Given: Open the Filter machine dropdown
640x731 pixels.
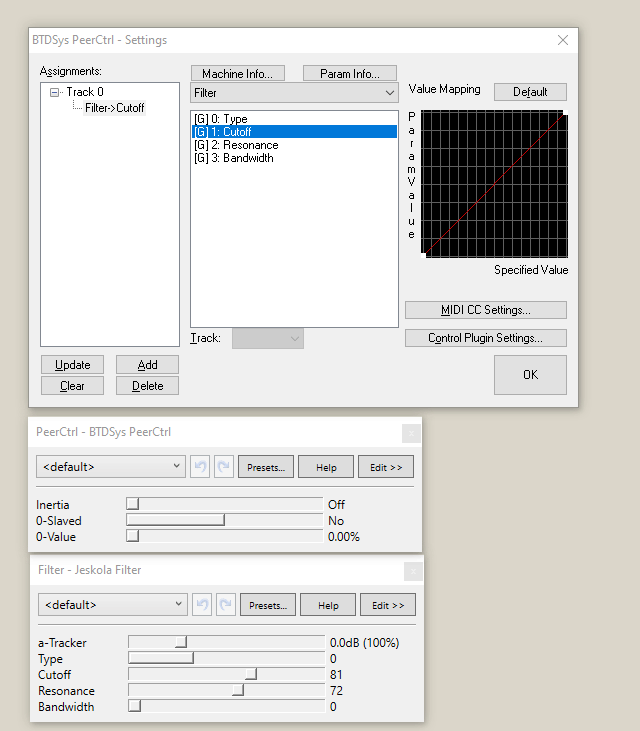Looking at the screenshot, I should tap(294, 93).
